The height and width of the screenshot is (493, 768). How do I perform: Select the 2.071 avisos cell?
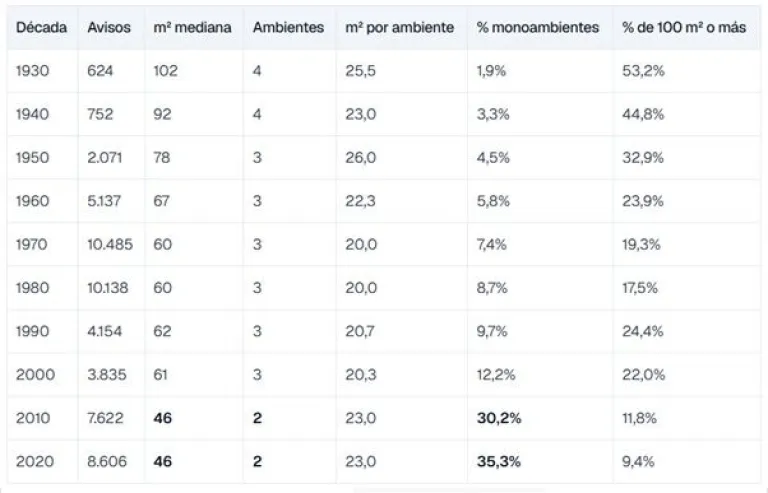(104, 158)
